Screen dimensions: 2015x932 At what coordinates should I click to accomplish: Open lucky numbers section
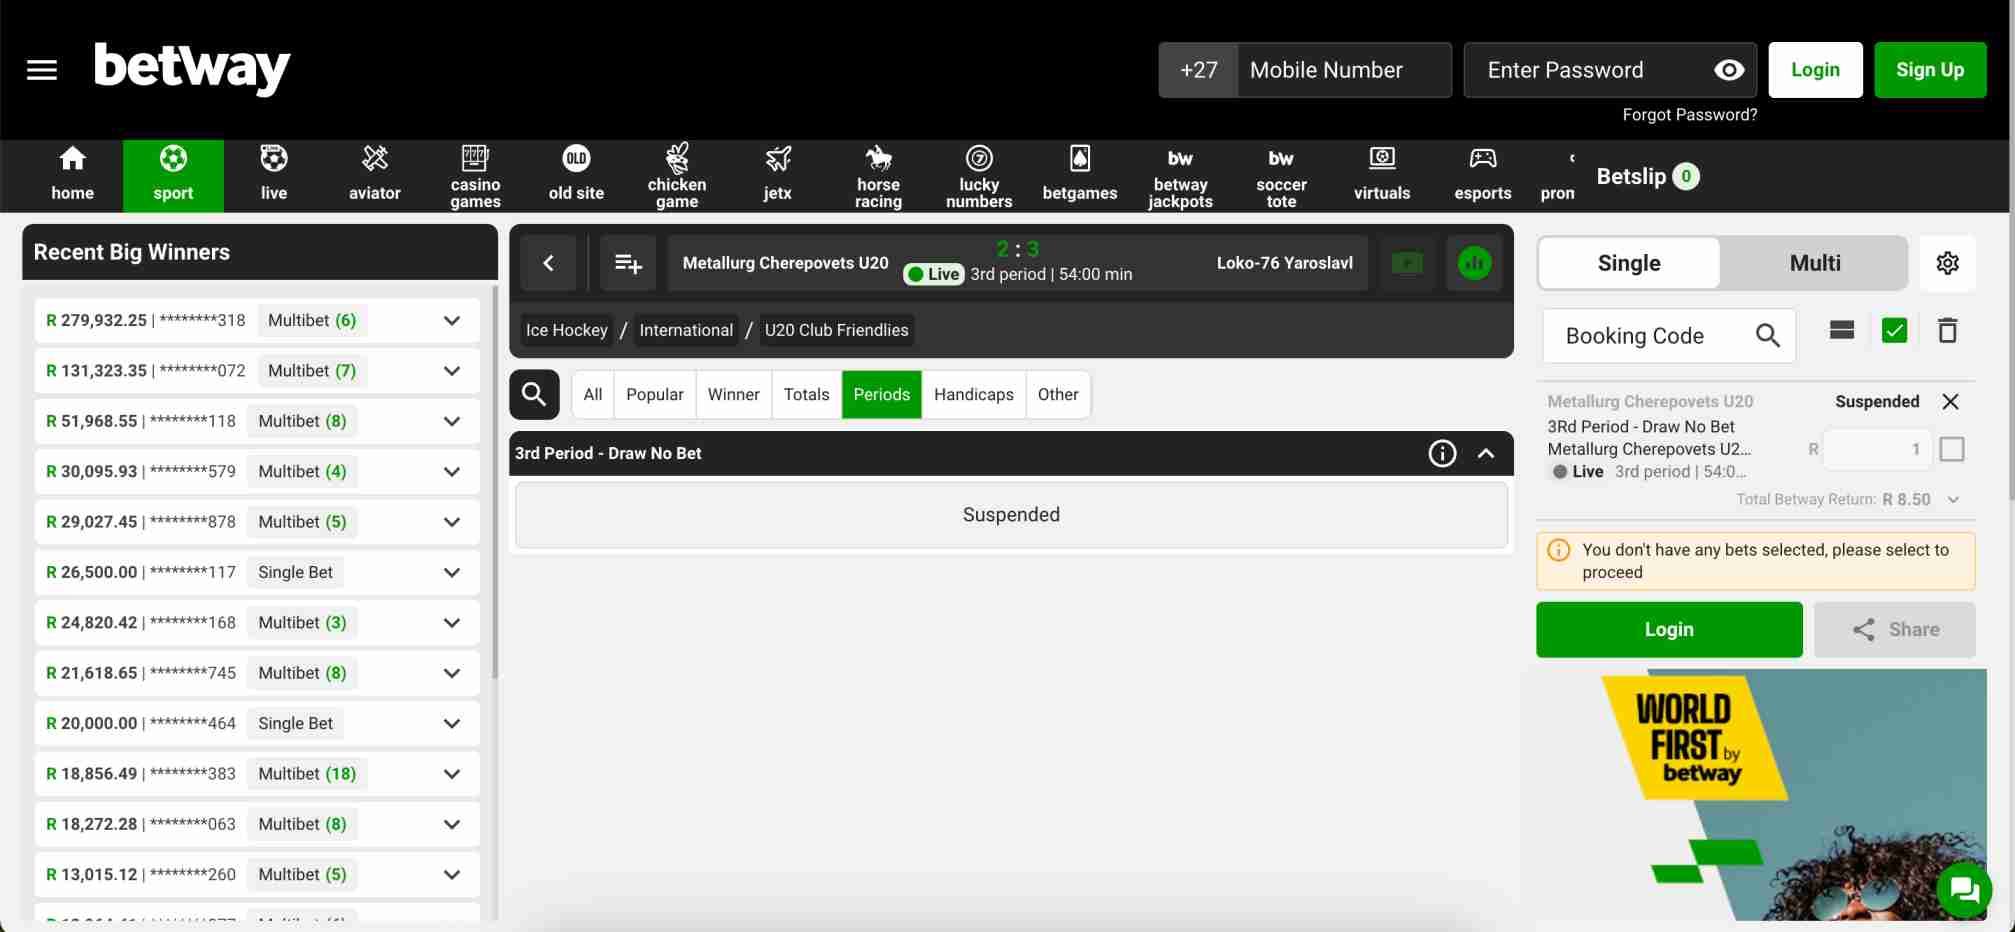coord(979,175)
